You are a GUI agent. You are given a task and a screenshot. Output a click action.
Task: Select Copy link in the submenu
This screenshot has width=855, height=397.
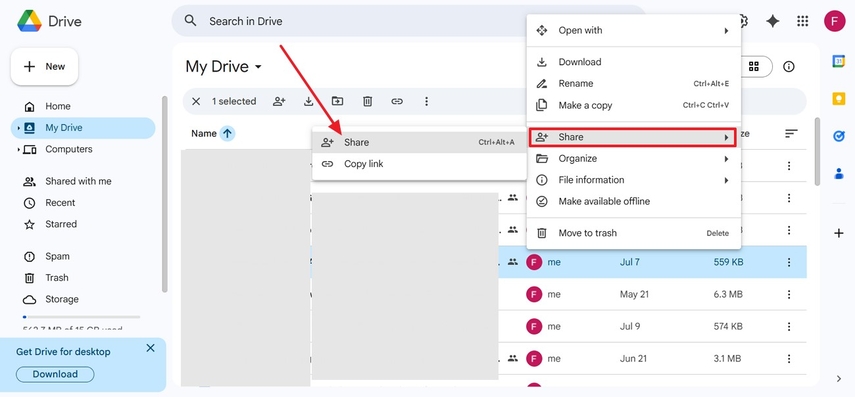click(x=419, y=164)
